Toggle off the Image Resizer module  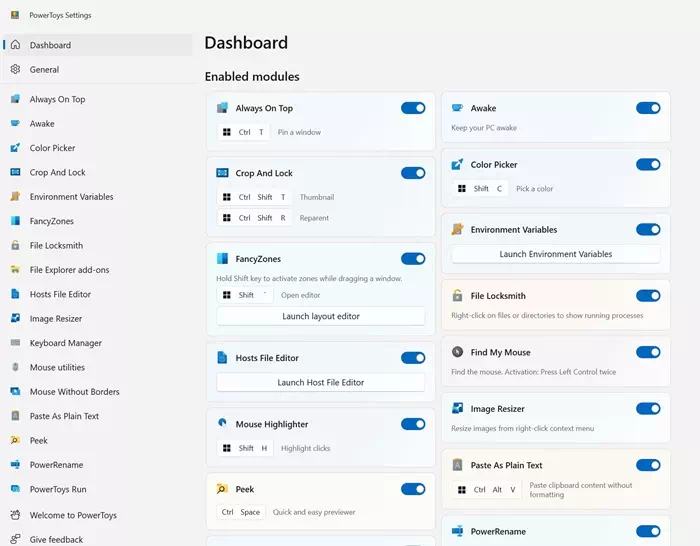tap(648, 409)
